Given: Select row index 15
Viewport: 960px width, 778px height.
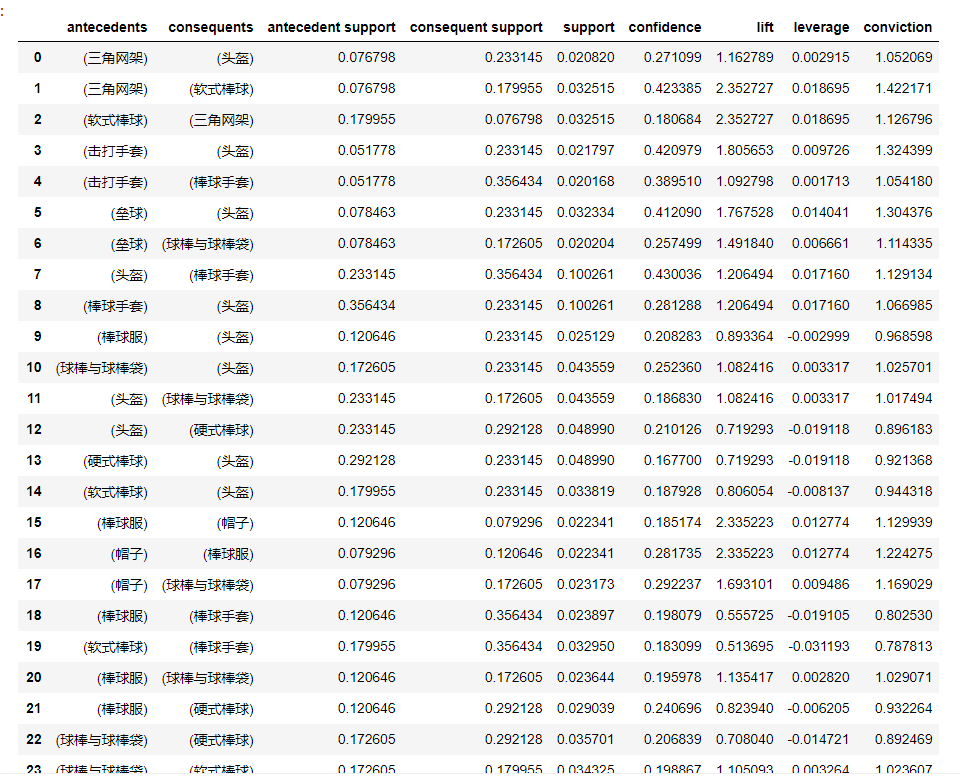Looking at the screenshot, I should click(34, 522).
